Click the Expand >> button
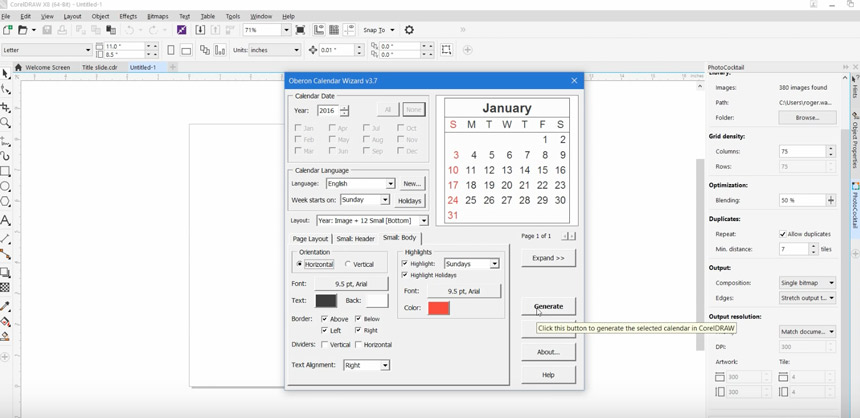860x418 pixels. [x=548, y=258]
